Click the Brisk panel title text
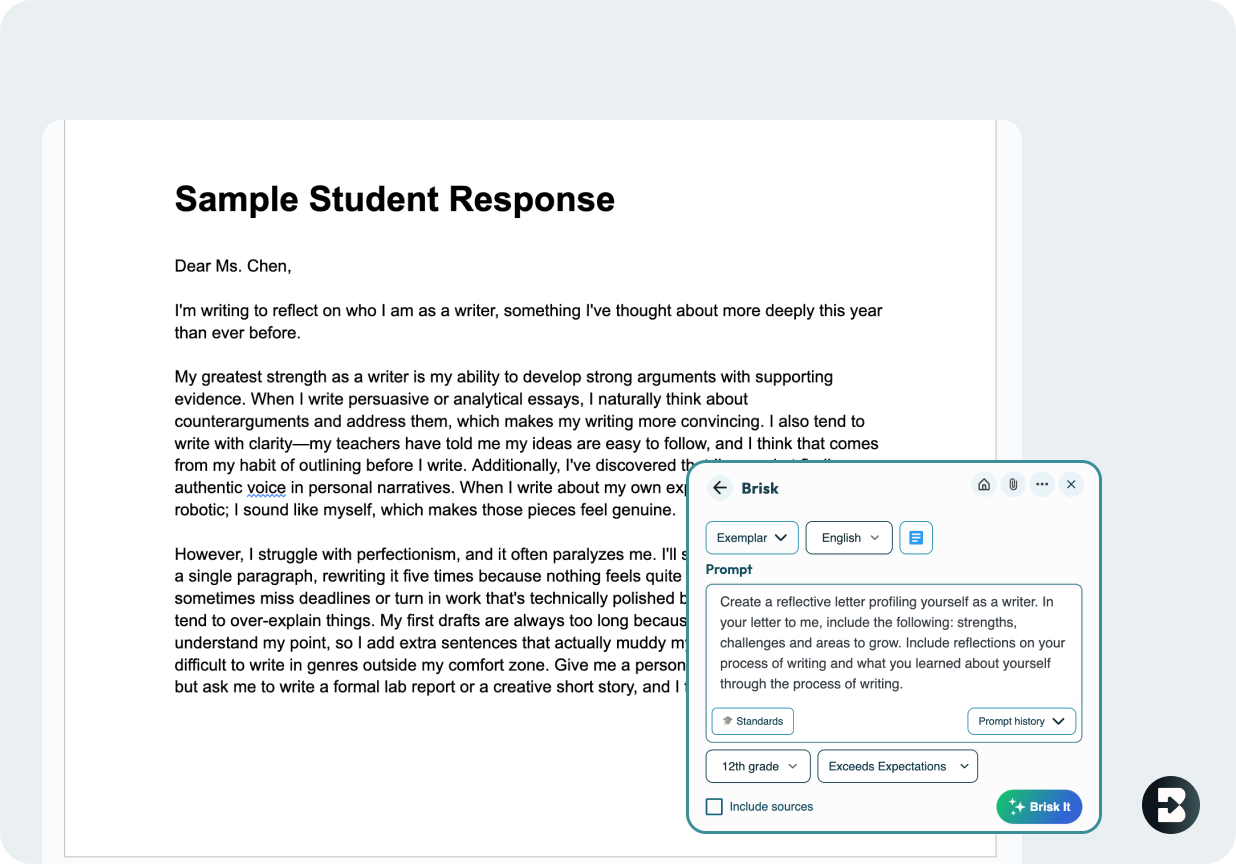Screen dimensions: 1236x864 tap(760, 488)
